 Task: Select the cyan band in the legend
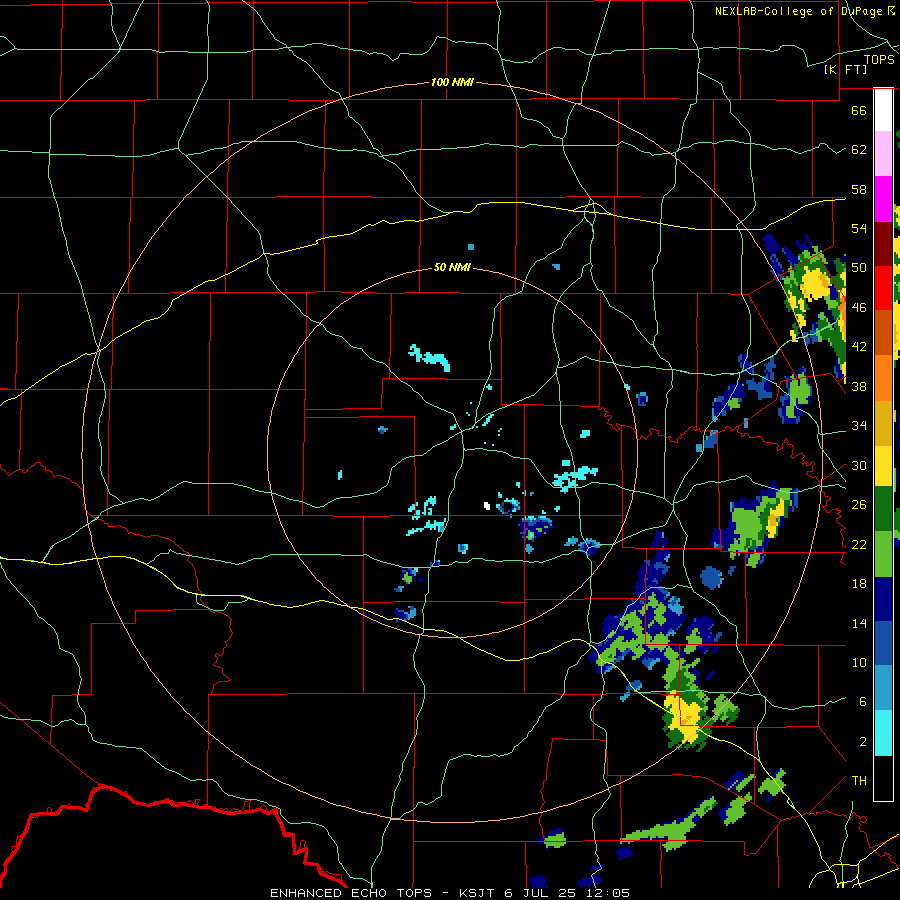pos(883,733)
